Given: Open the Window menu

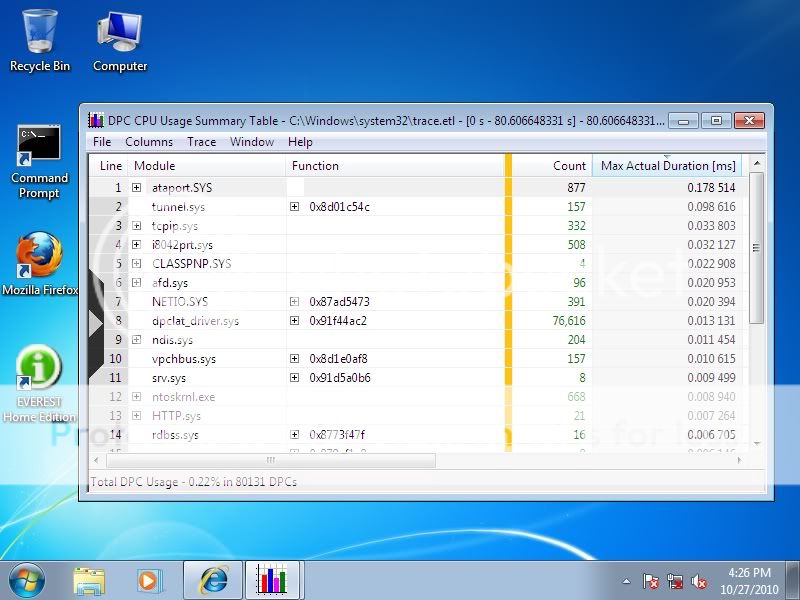Looking at the screenshot, I should [252, 141].
